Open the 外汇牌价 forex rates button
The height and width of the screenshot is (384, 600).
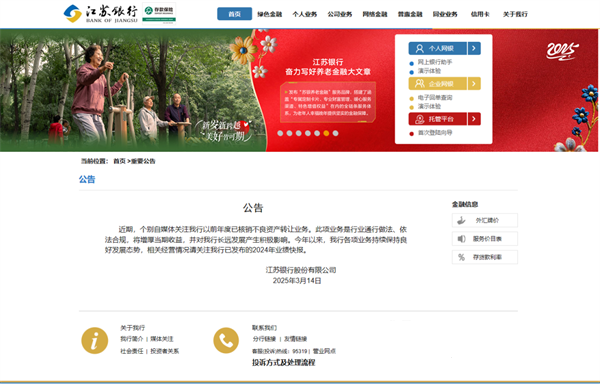coord(485,220)
